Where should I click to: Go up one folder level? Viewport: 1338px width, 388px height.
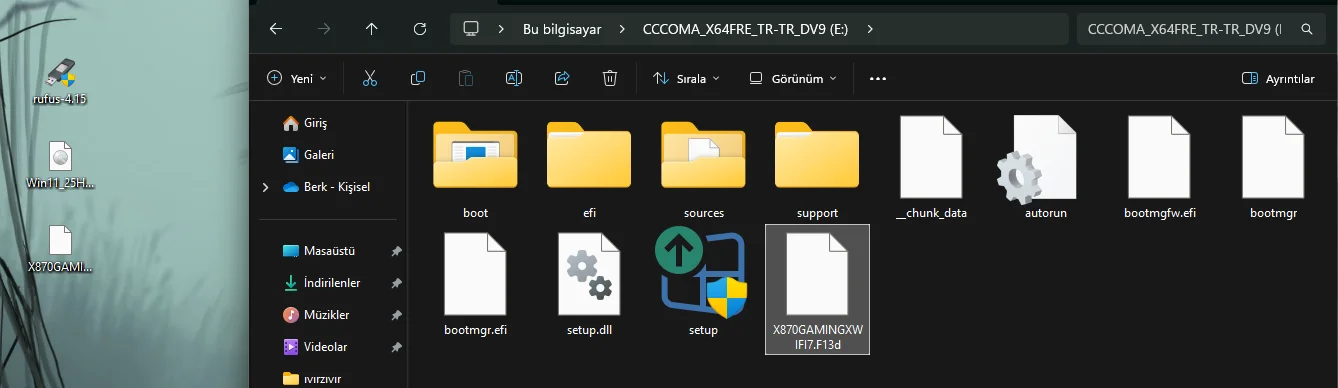(372, 29)
